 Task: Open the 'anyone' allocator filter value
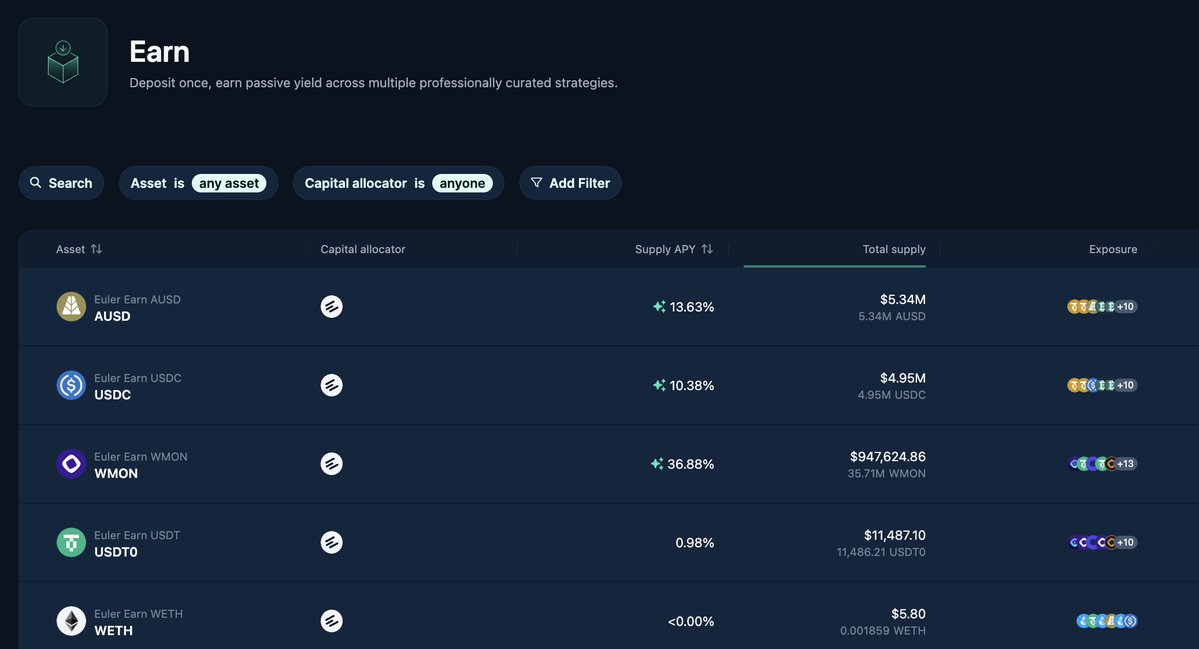[462, 183]
